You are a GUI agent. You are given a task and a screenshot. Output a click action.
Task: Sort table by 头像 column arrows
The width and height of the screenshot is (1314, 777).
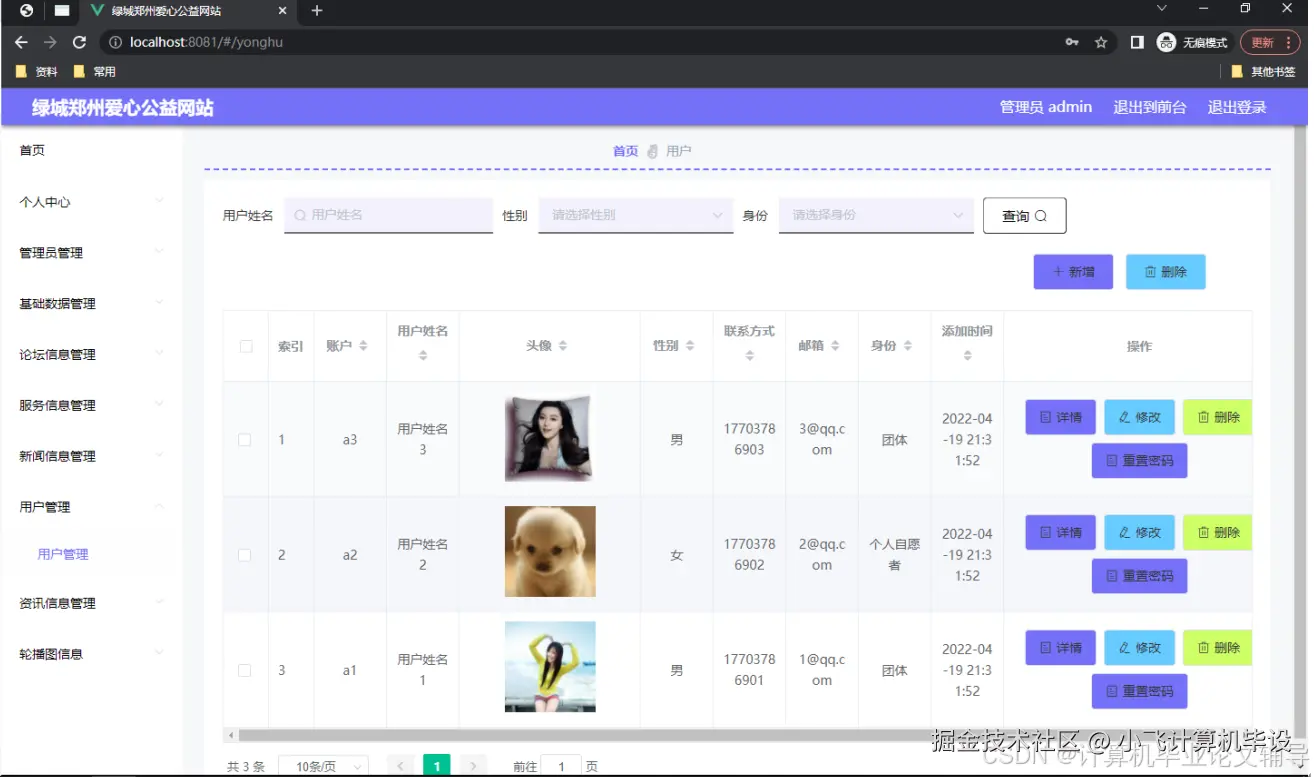[563, 346]
